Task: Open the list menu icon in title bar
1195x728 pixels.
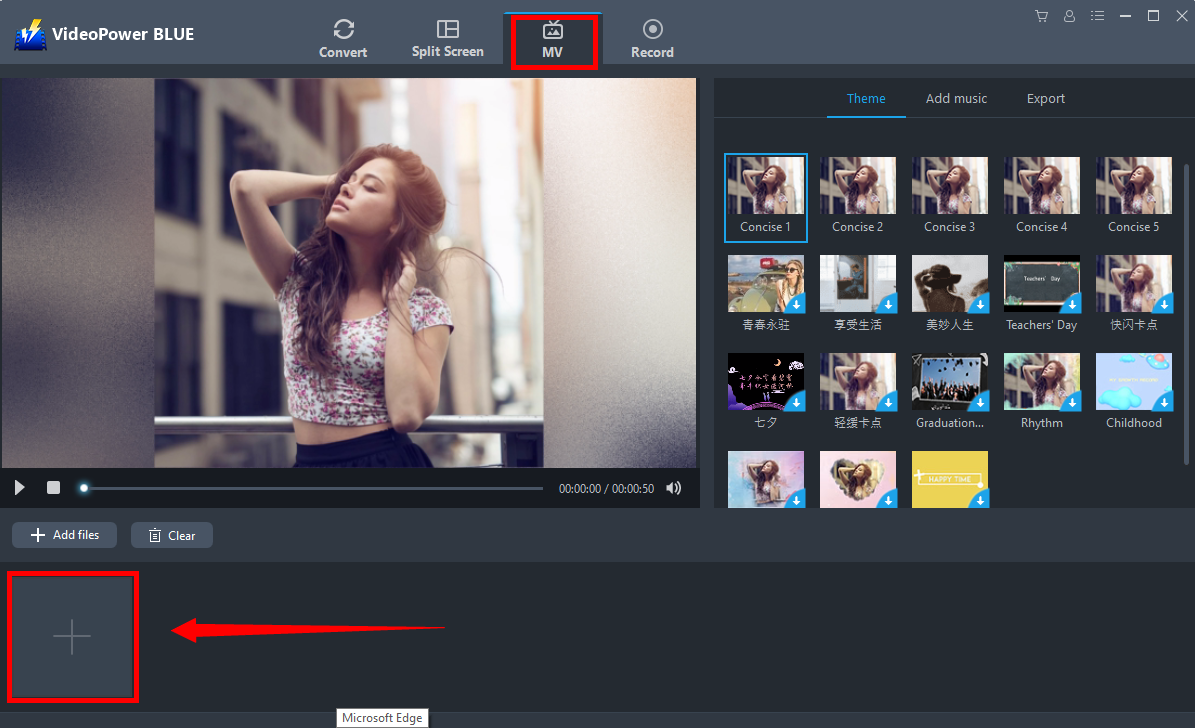Action: tap(1099, 16)
